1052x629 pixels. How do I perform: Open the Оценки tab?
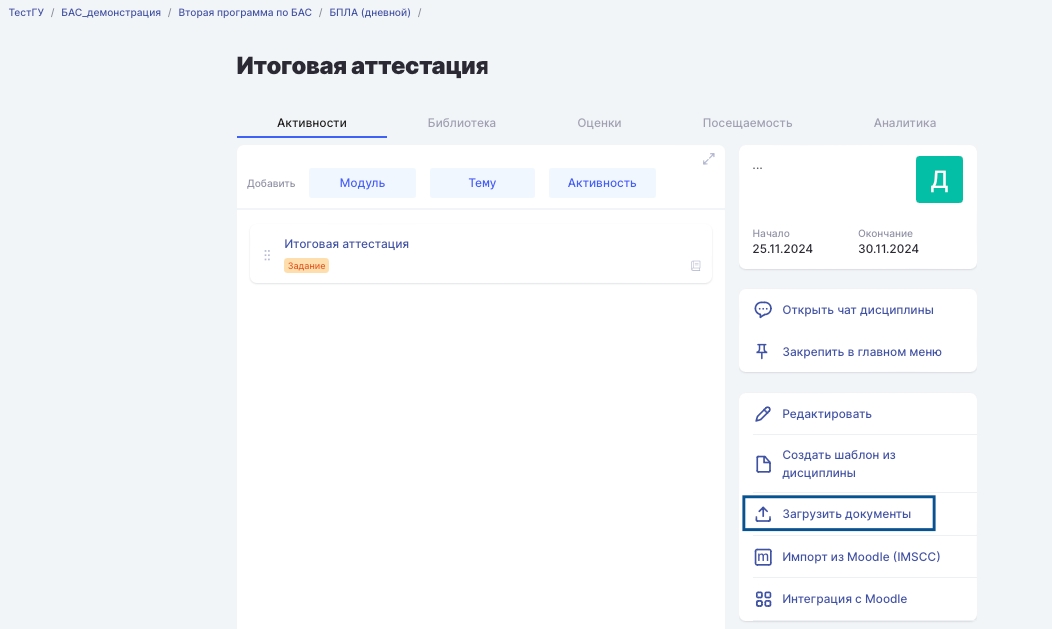tap(599, 123)
